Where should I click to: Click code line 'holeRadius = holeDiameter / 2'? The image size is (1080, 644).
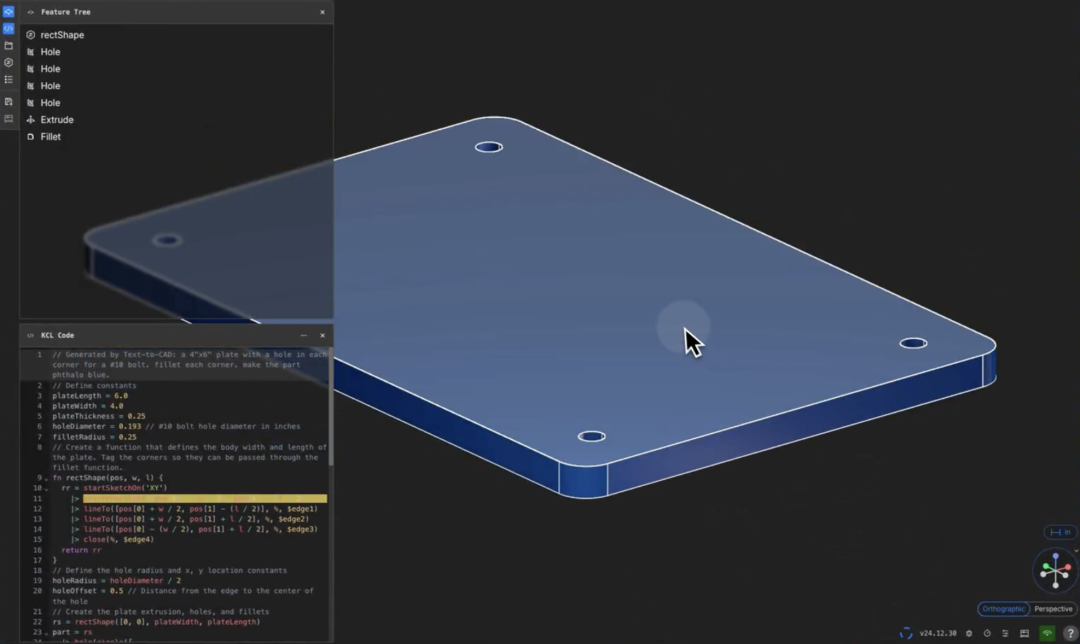point(116,581)
